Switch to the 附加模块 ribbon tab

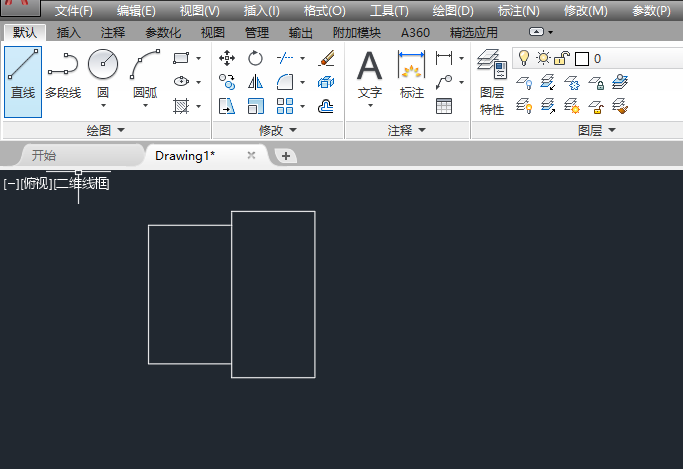point(357,33)
